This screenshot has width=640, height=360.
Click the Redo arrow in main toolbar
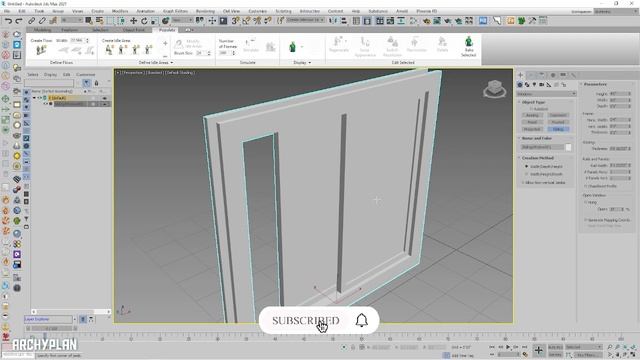[x=19, y=21]
